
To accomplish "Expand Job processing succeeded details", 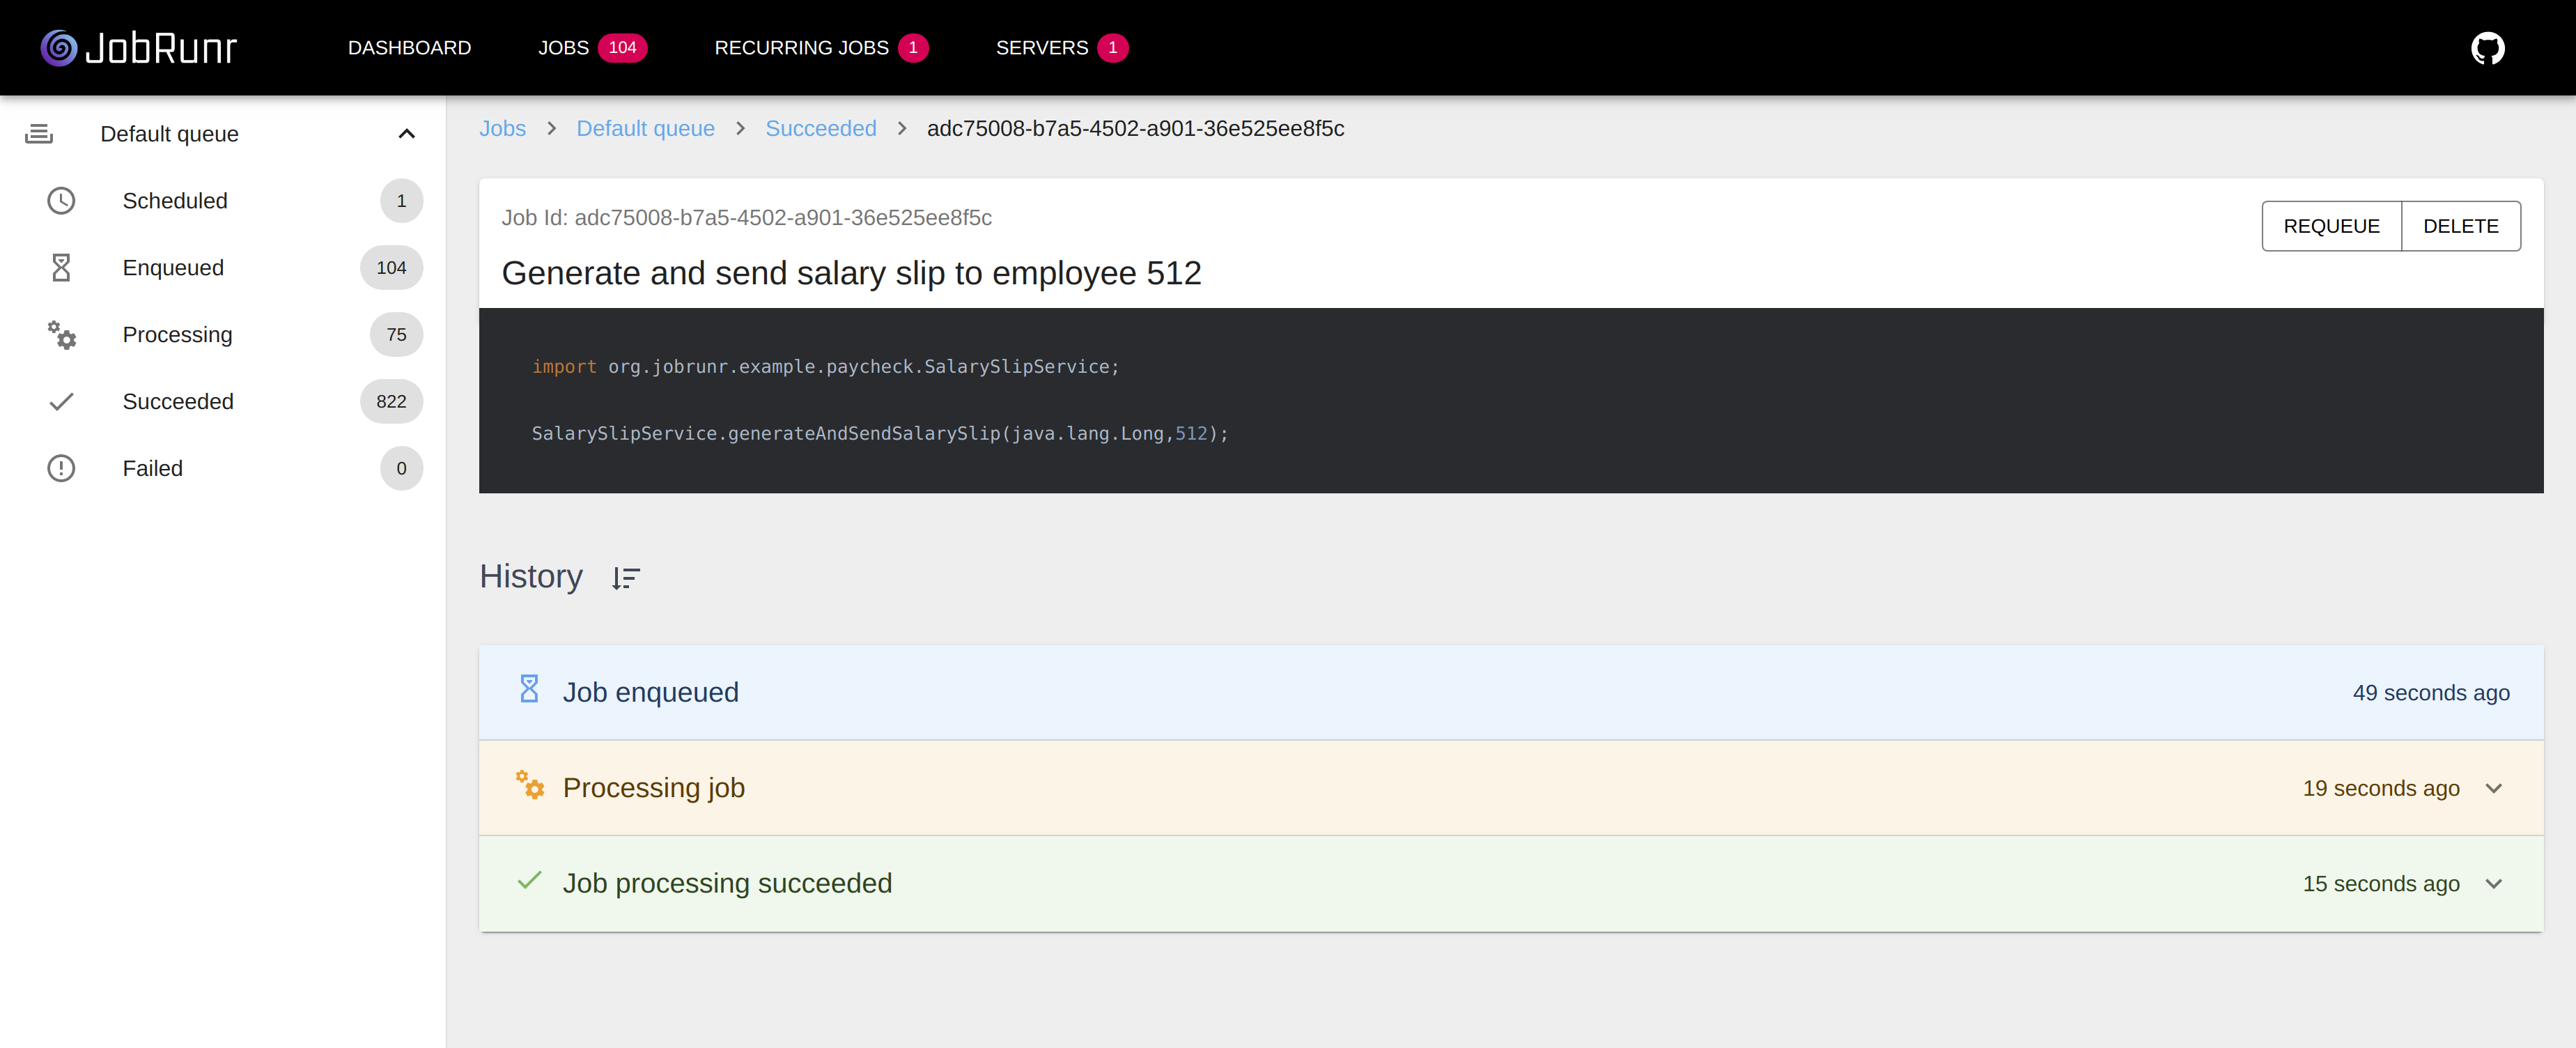I will (x=2493, y=884).
